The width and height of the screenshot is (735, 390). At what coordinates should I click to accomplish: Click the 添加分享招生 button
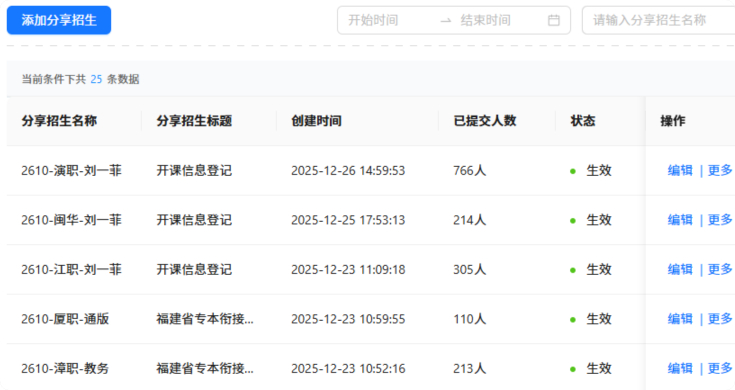tap(59, 20)
